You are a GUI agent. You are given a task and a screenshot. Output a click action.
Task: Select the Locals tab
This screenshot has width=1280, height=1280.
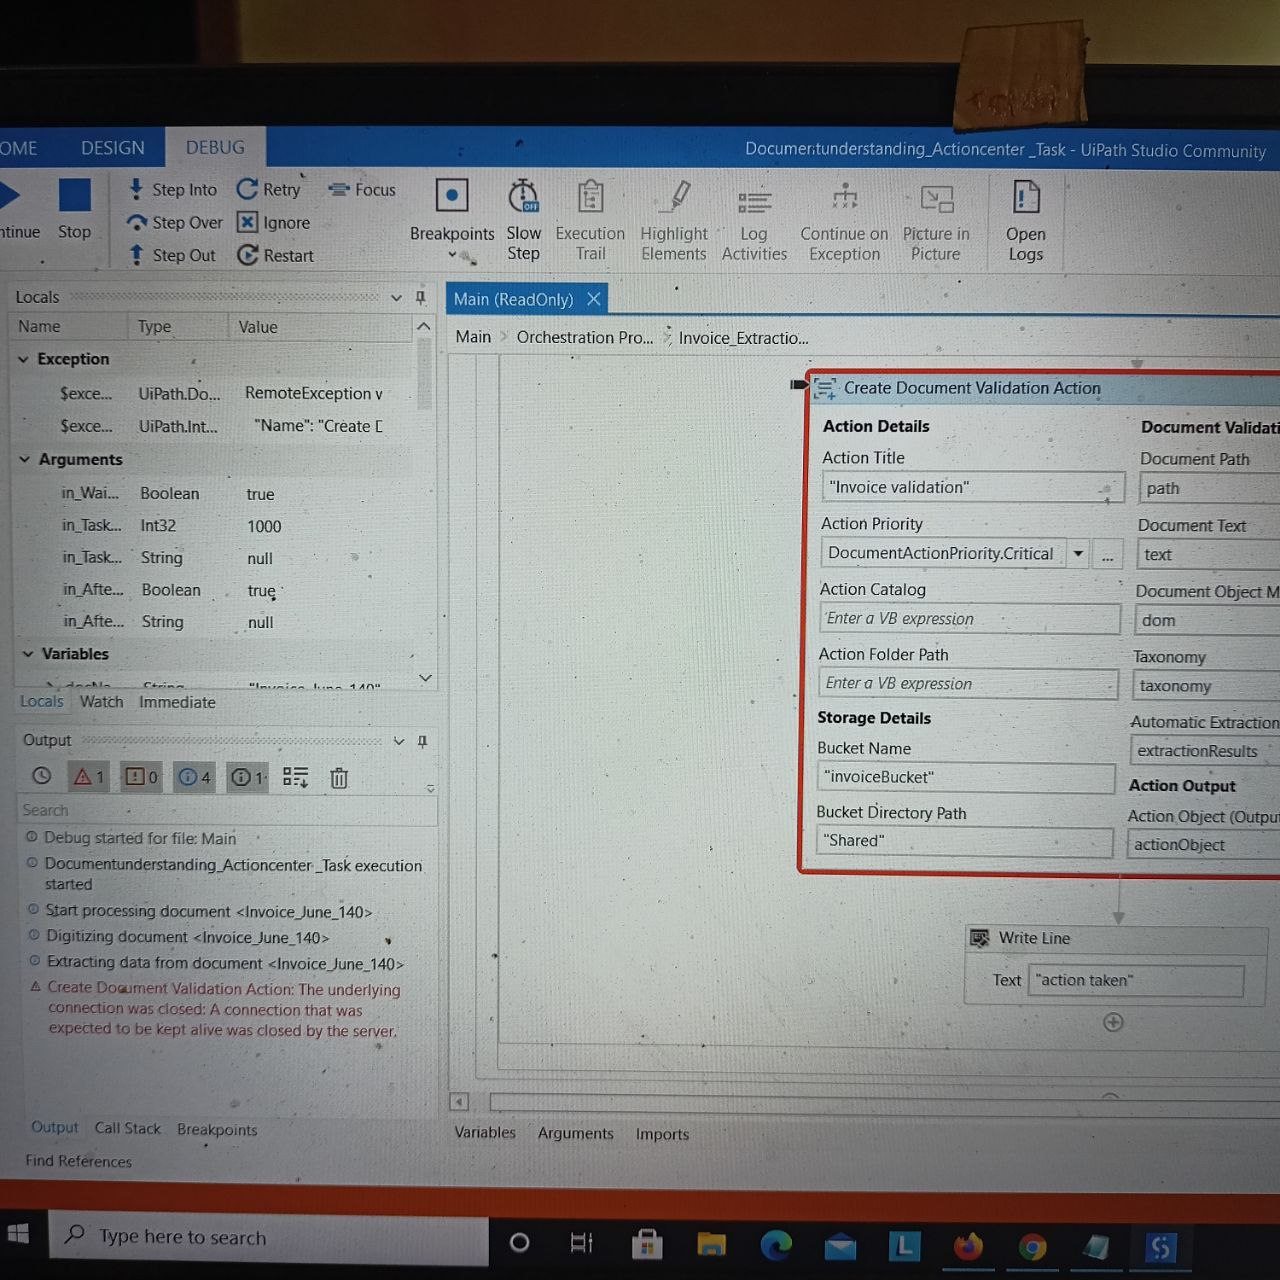[41, 701]
